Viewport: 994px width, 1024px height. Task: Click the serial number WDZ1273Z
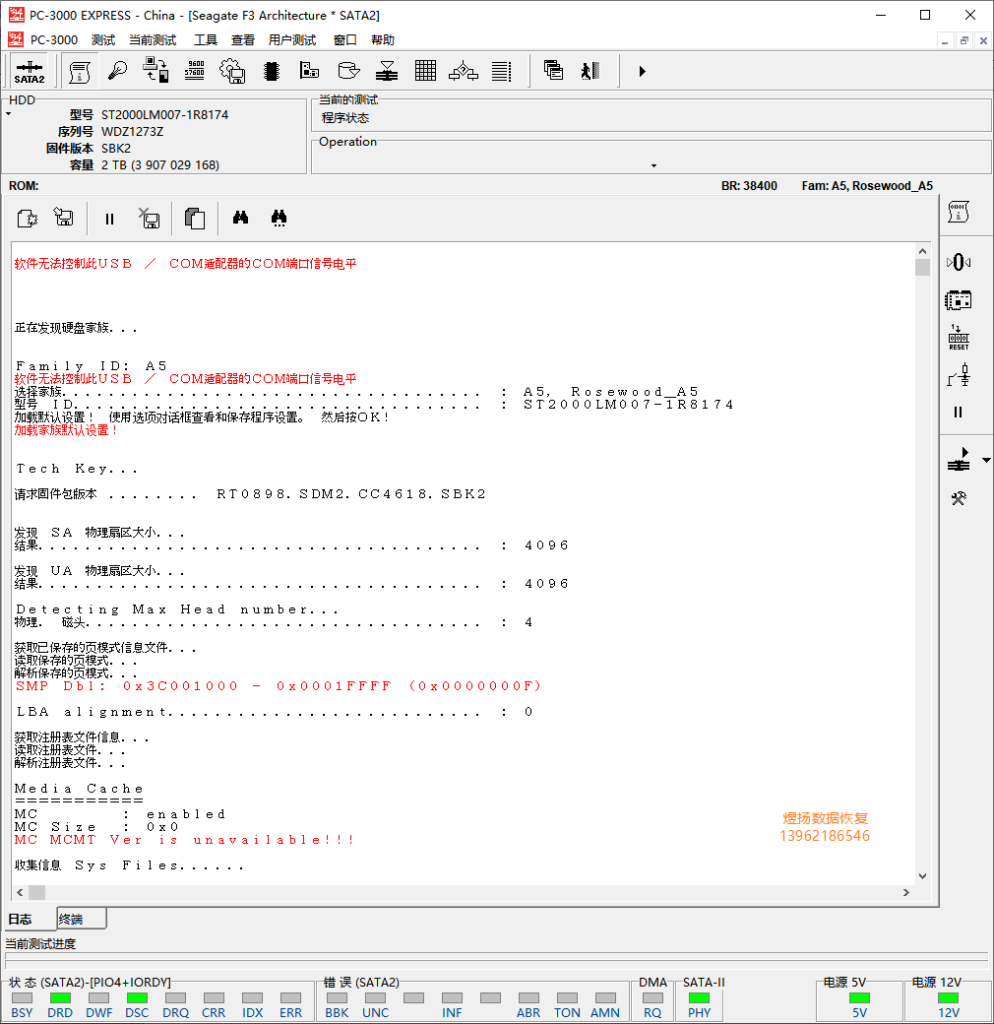[132, 132]
